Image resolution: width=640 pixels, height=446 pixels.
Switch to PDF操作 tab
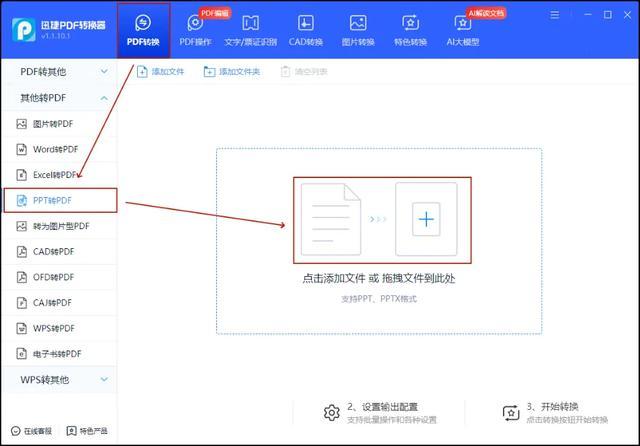coord(196,30)
